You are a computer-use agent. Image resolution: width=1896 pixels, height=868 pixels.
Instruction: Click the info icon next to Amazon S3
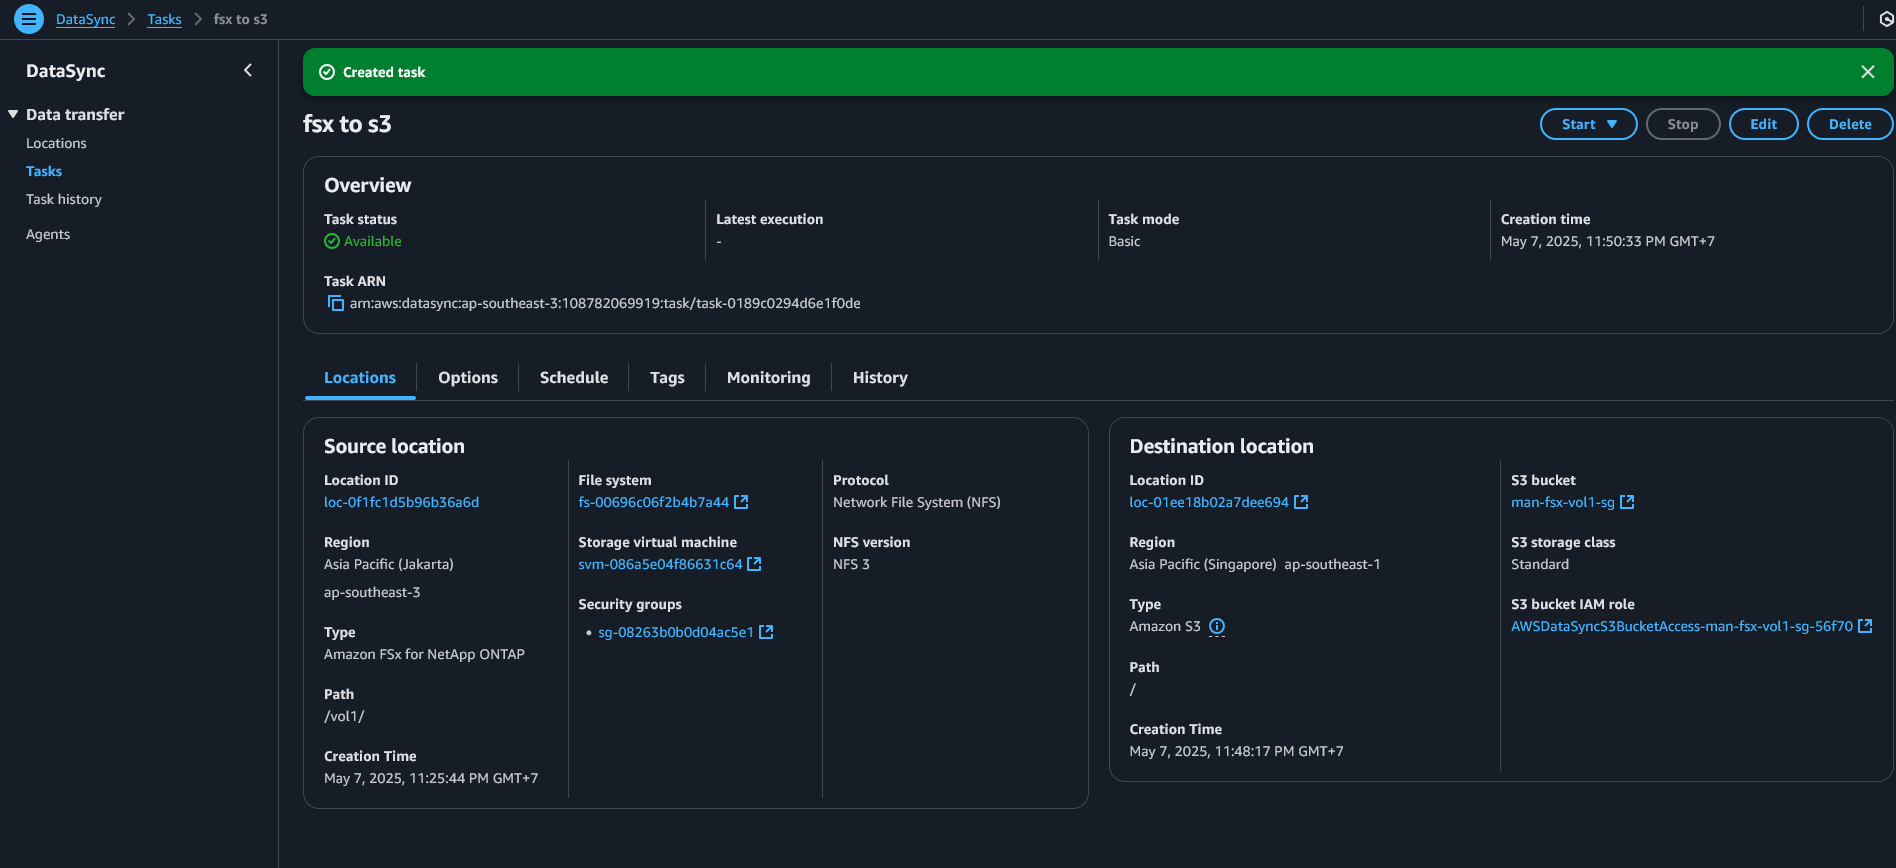pyautogui.click(x=1217, y=626)
